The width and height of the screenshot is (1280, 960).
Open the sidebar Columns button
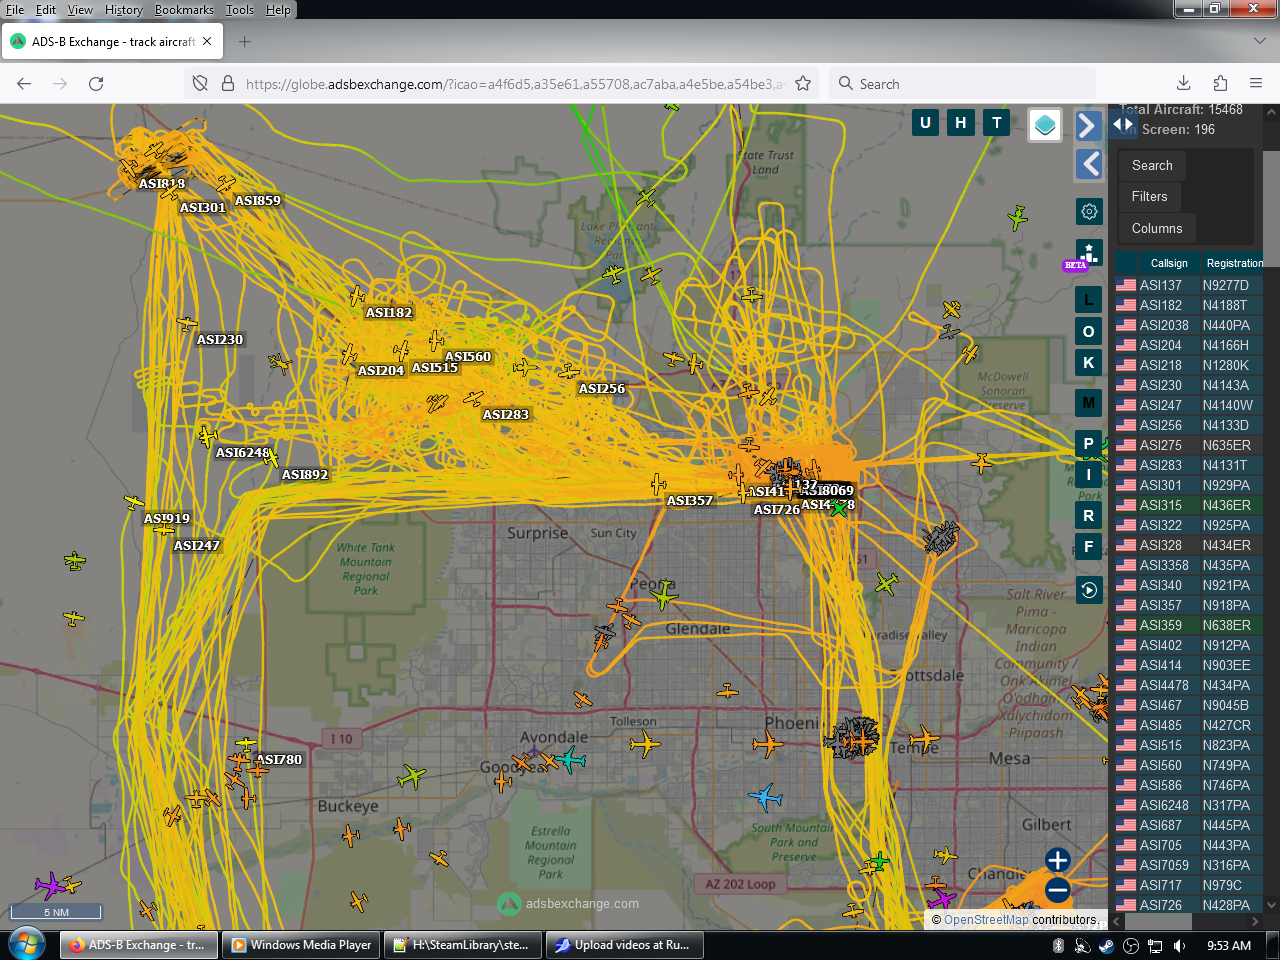(x=1157, y=228)
